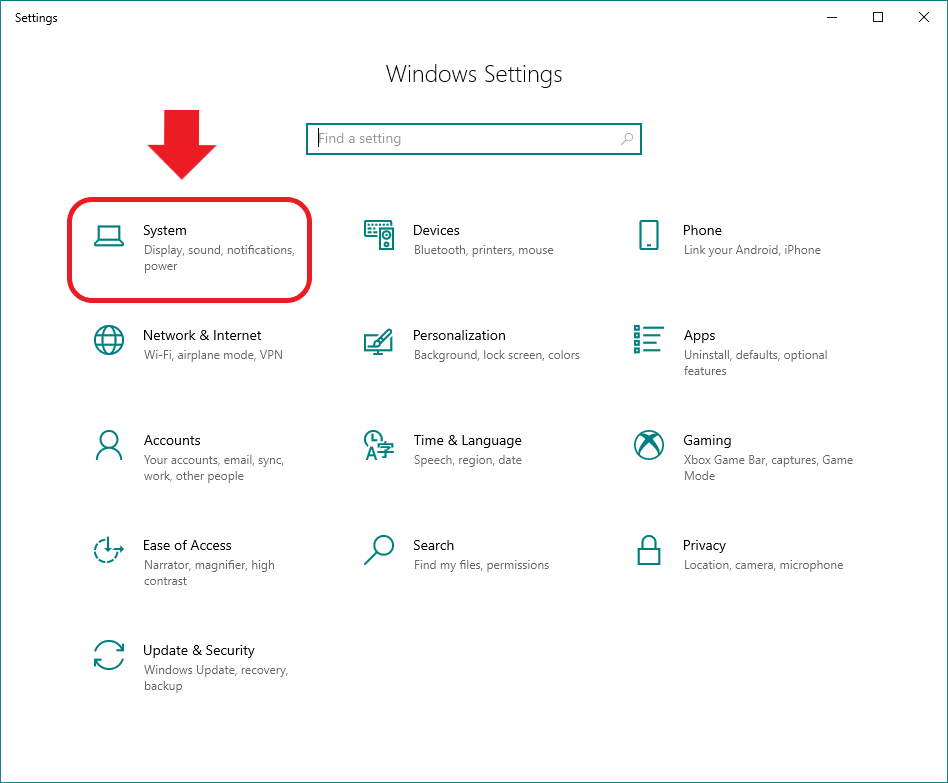Open the Accounts heading
948x783 pixels.
click(172, 440)
